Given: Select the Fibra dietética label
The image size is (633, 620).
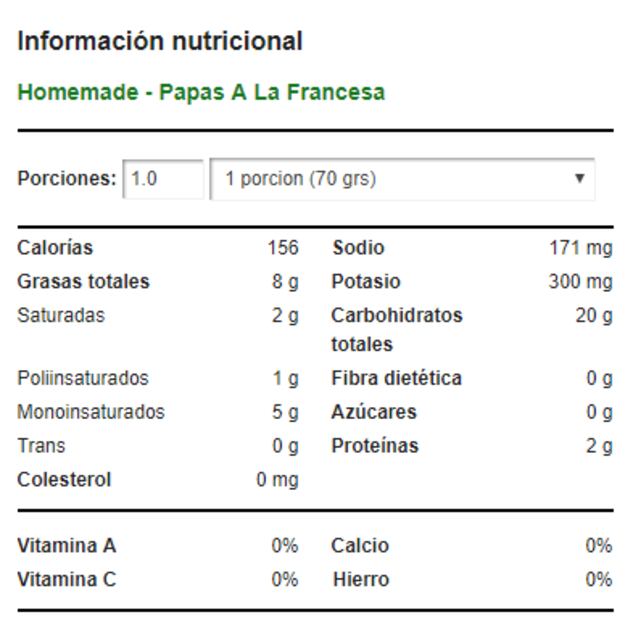Looking at the screenshot, I should click(396, 378).
